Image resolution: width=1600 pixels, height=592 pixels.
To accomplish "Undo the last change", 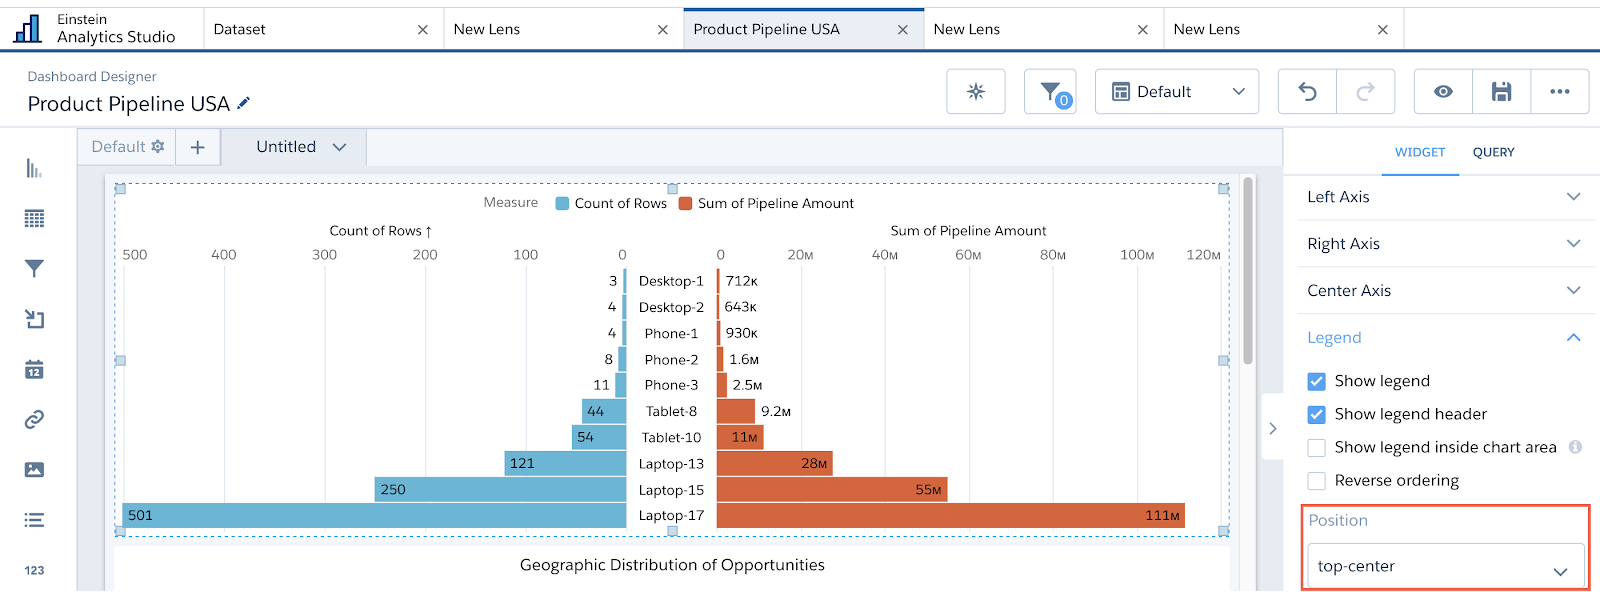I will tap(1307, 91).
